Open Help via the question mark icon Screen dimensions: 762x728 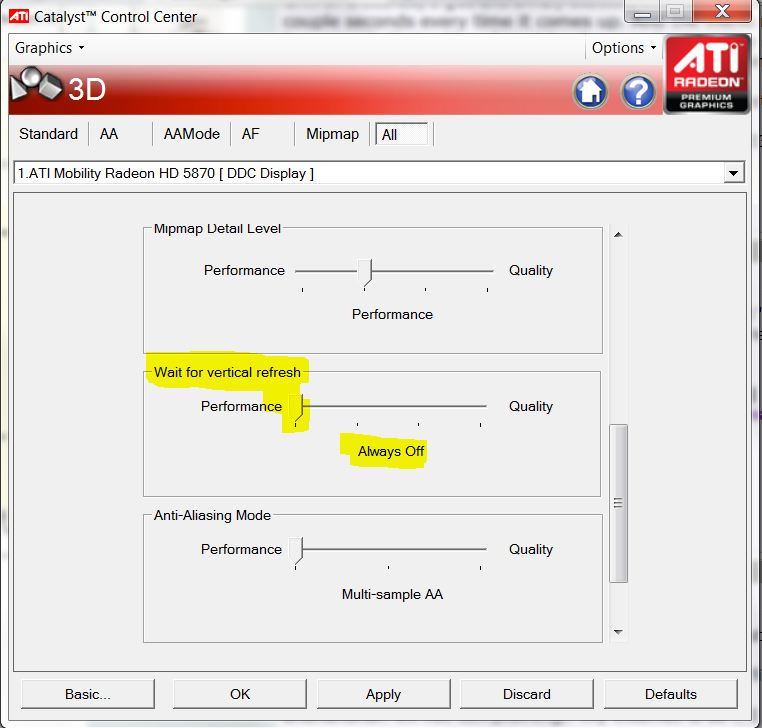[638, 91]
